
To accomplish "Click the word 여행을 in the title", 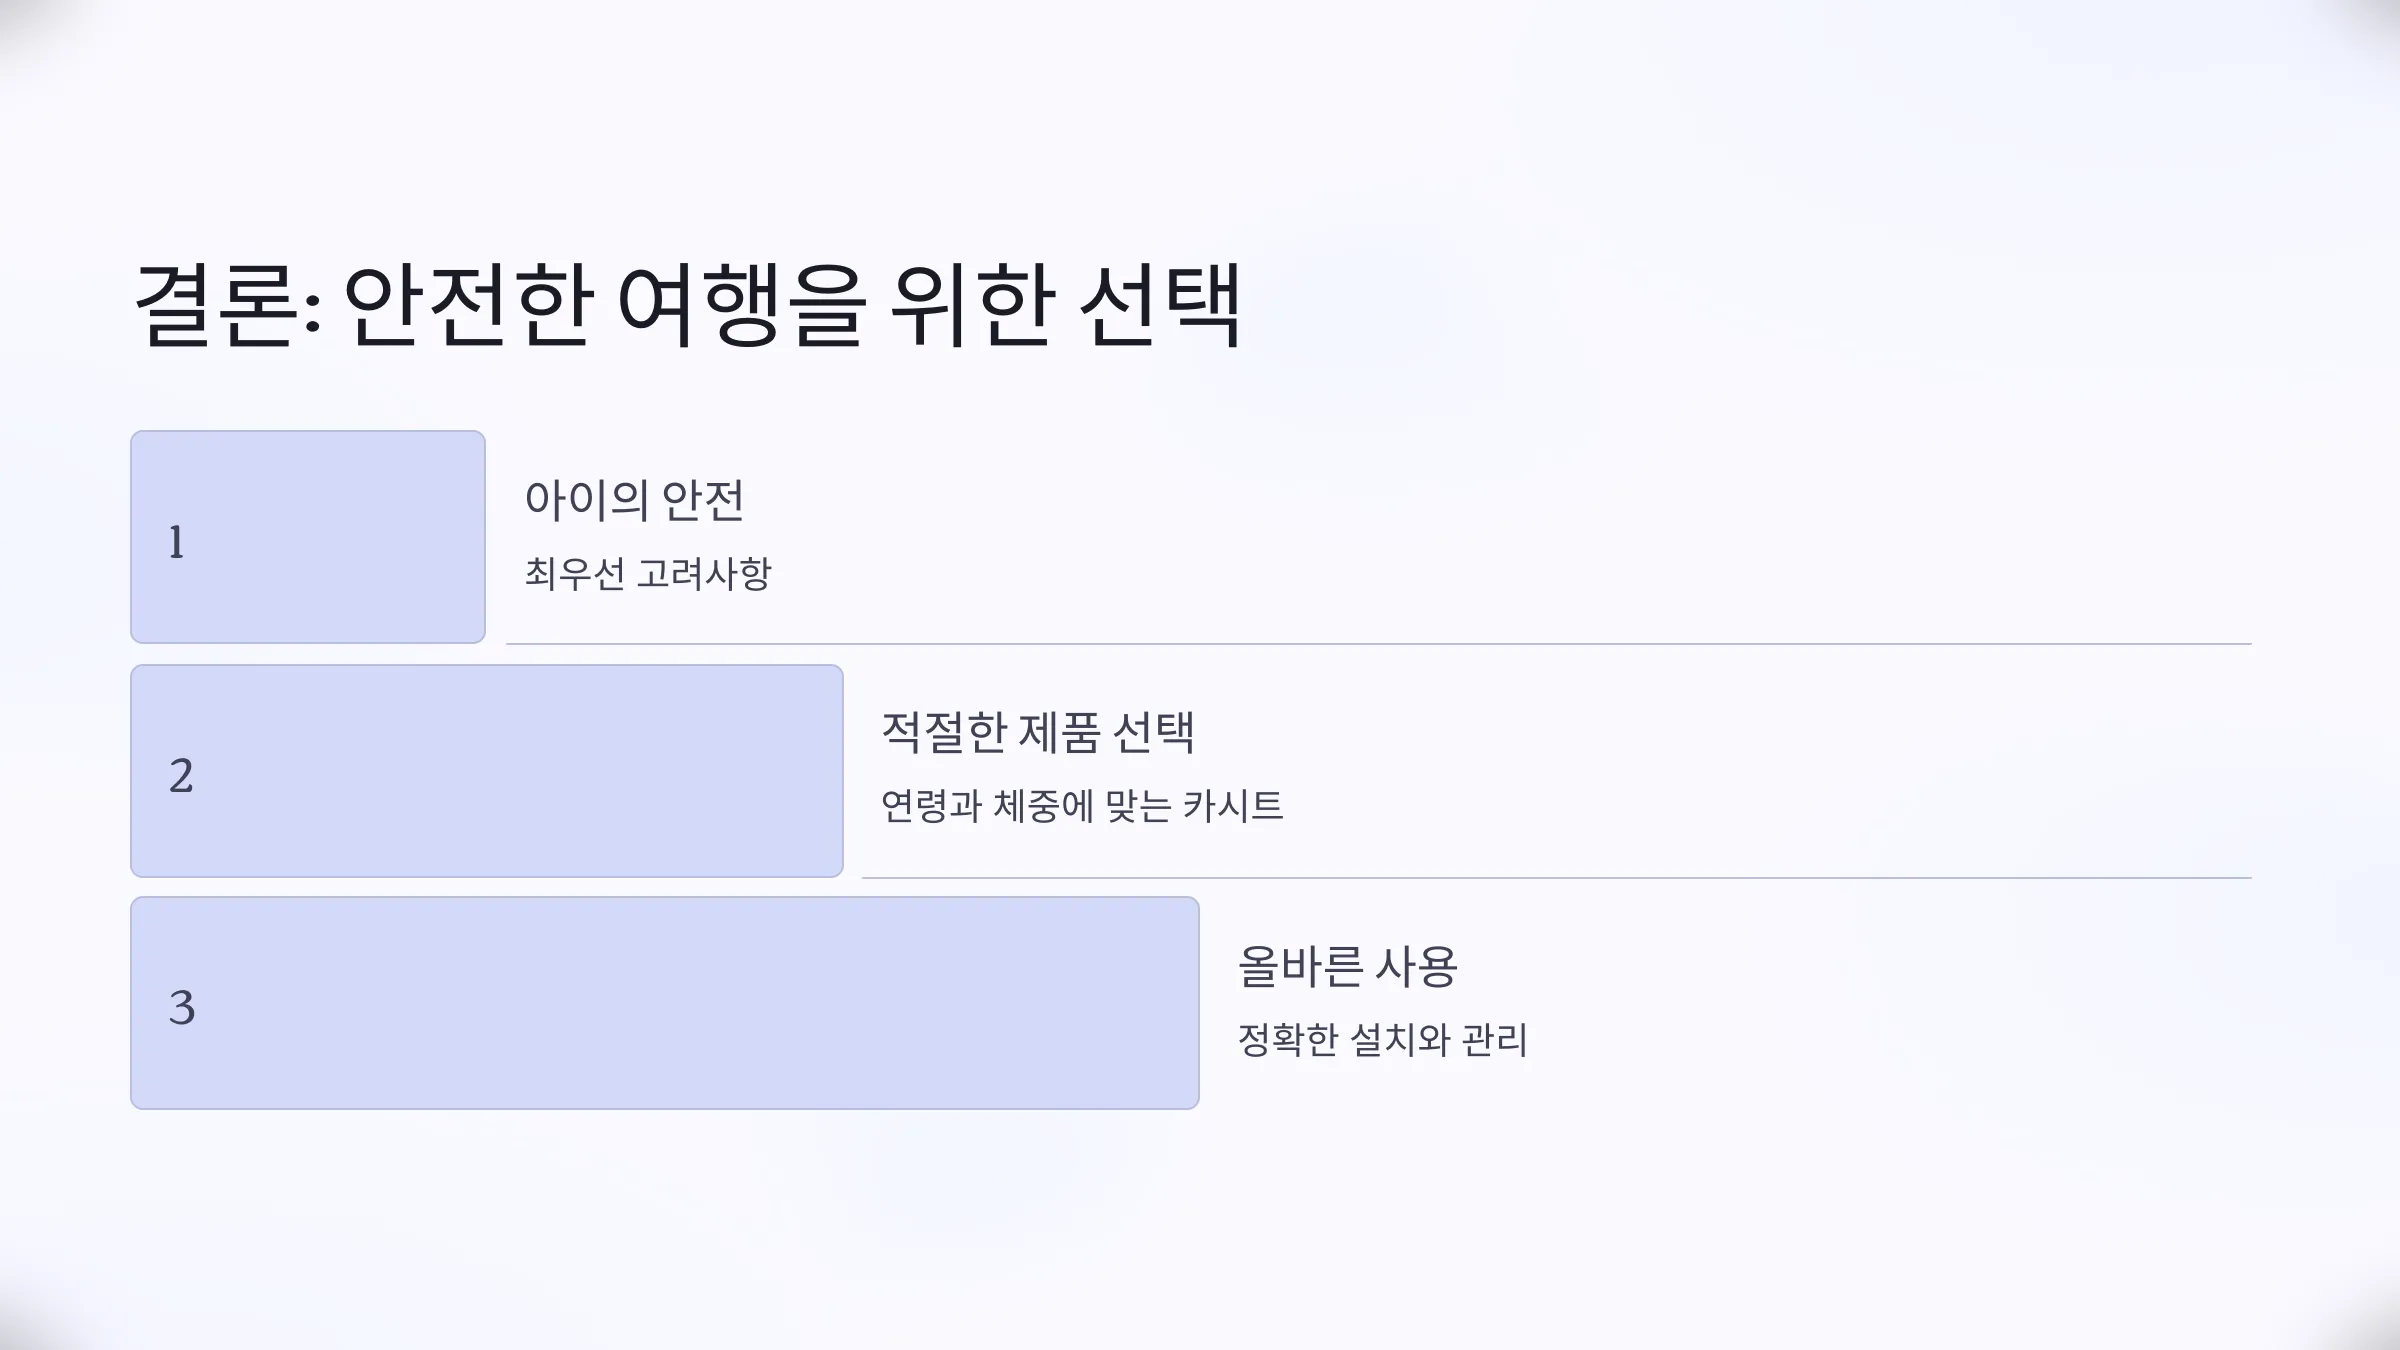I will pos(740,305).
